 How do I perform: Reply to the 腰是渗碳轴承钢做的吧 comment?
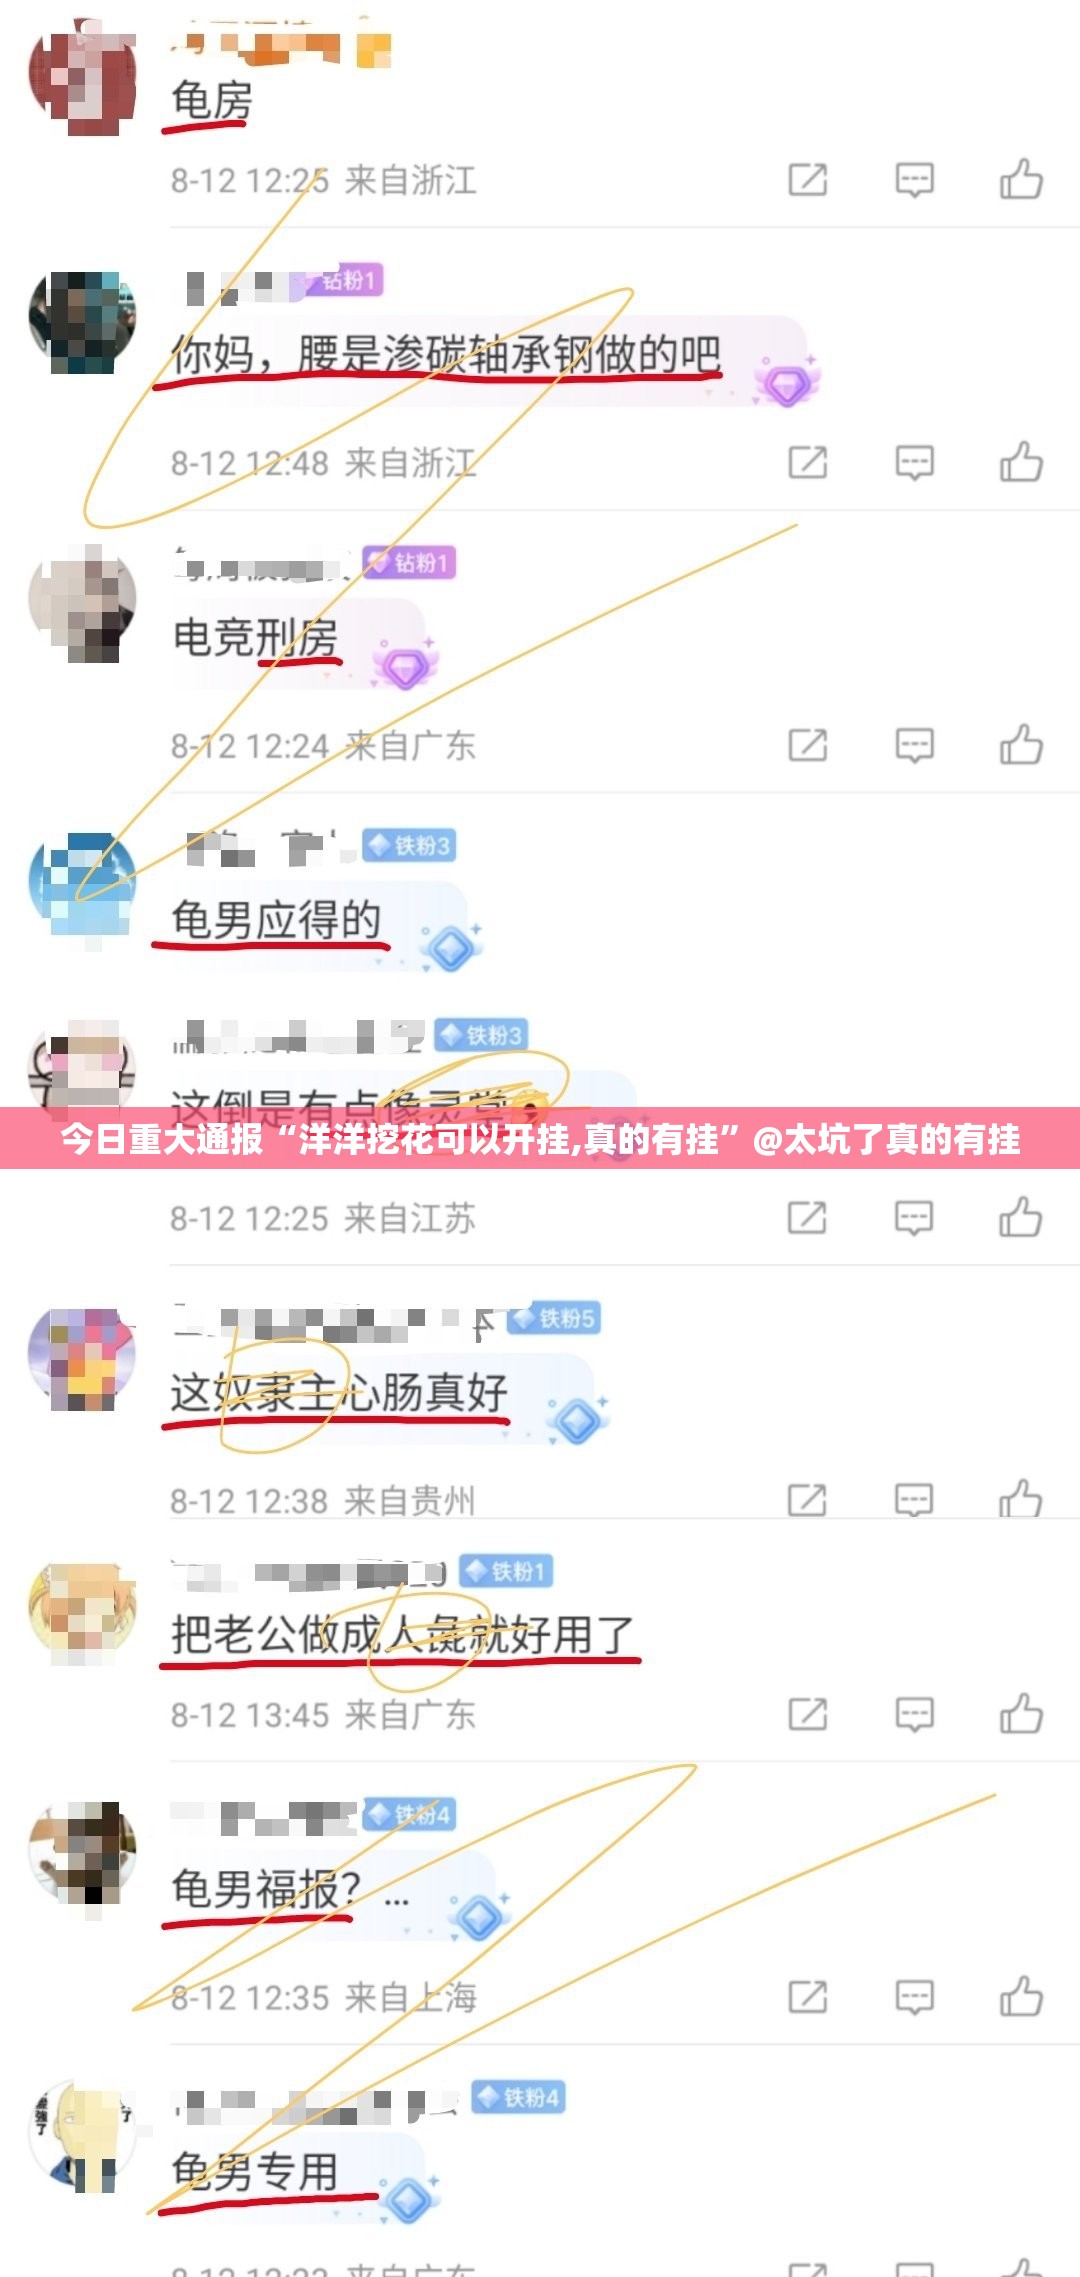click(x=914, y=462)
